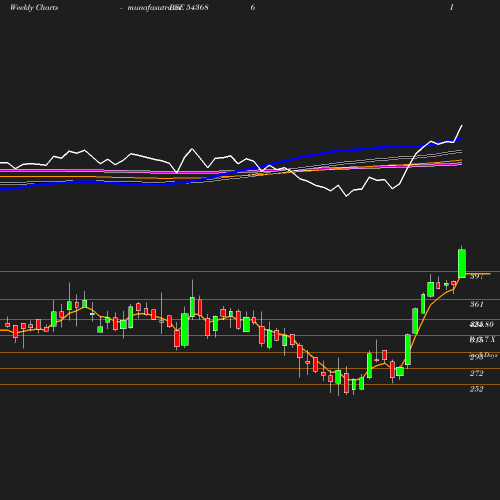This screenshot has width=500, height=500.
Task: Click the tall green last weekly candle
Action: pos(462,263)
